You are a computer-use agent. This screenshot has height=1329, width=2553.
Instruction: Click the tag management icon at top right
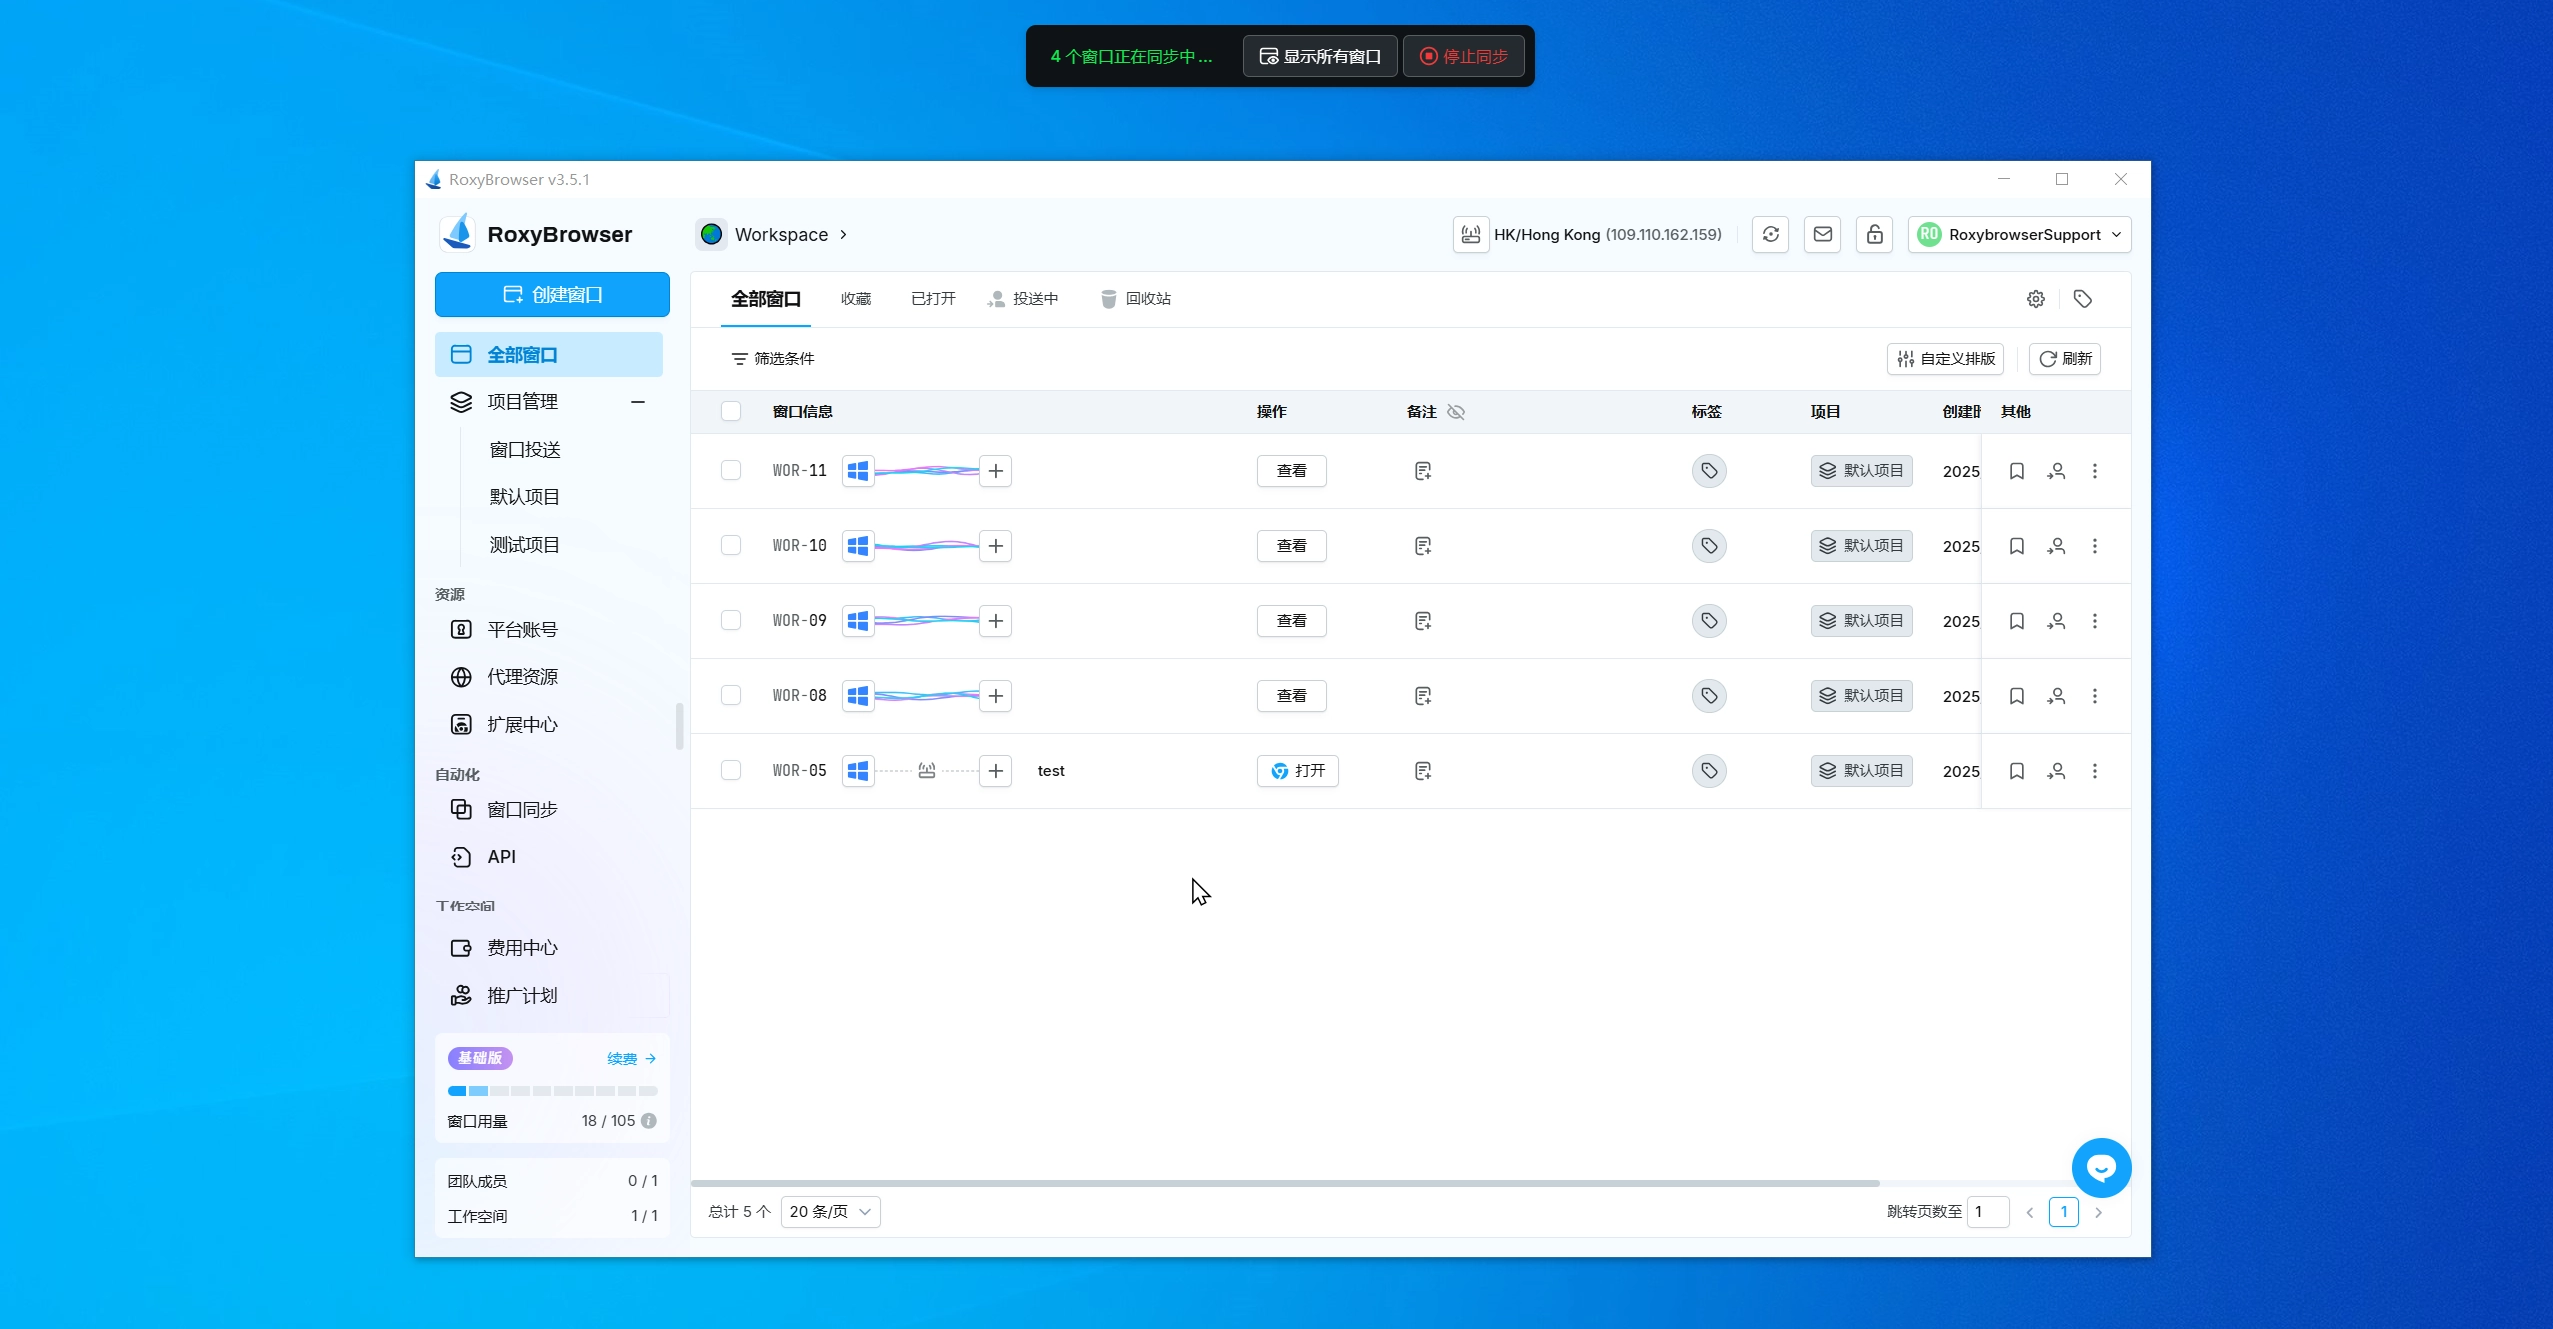coord(2082,299)
